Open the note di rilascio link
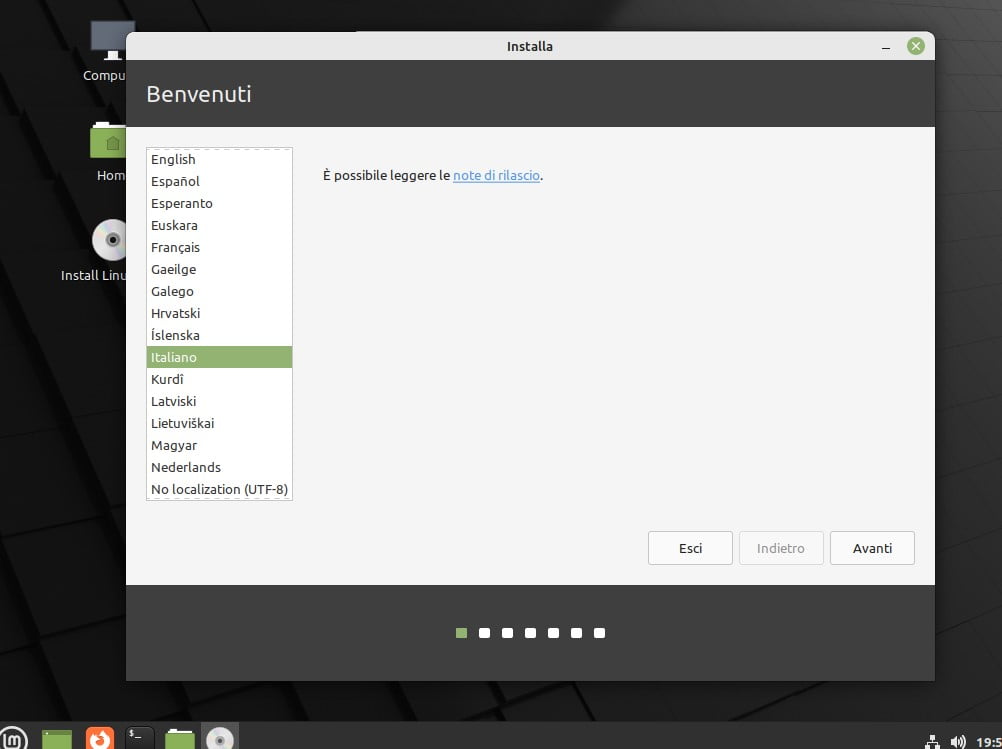The height and width of the screenshot is (749, 1002). pos(496,175)
